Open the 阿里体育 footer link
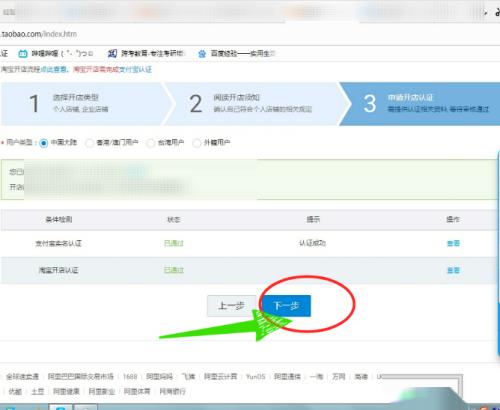The image size is (500, 410). (x=137, y=391)
